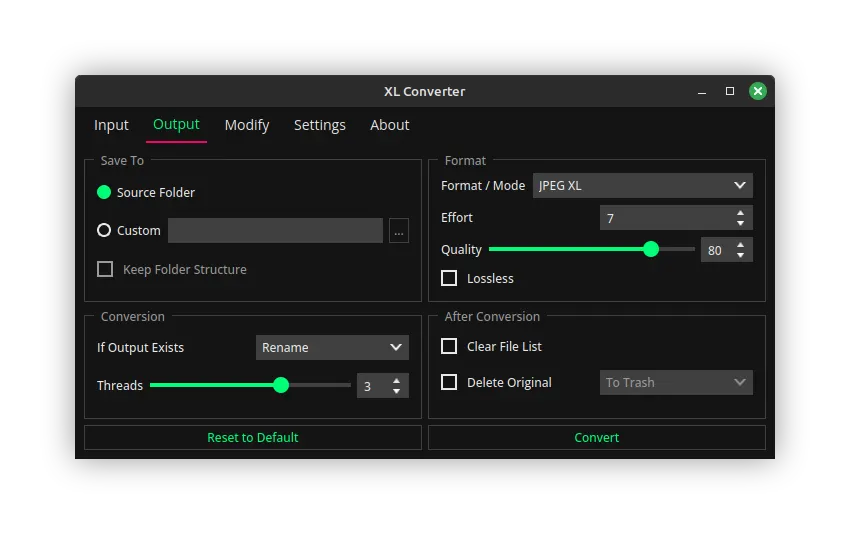The height and width of the screenshot is (534, 850).
Task: Open the Modify tab
Action: pyautogui.click(x=247, y=125)
